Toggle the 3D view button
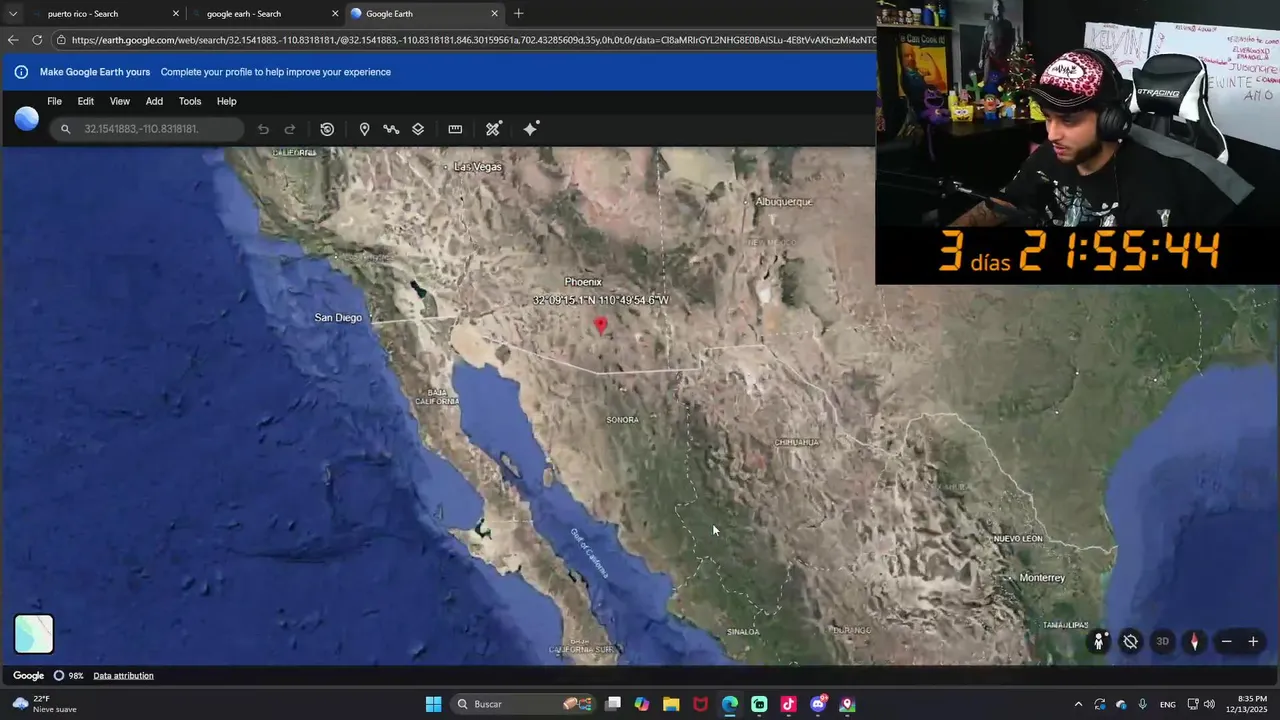The width and height of the screenshot is (1280, 720). coord(1162,642)
